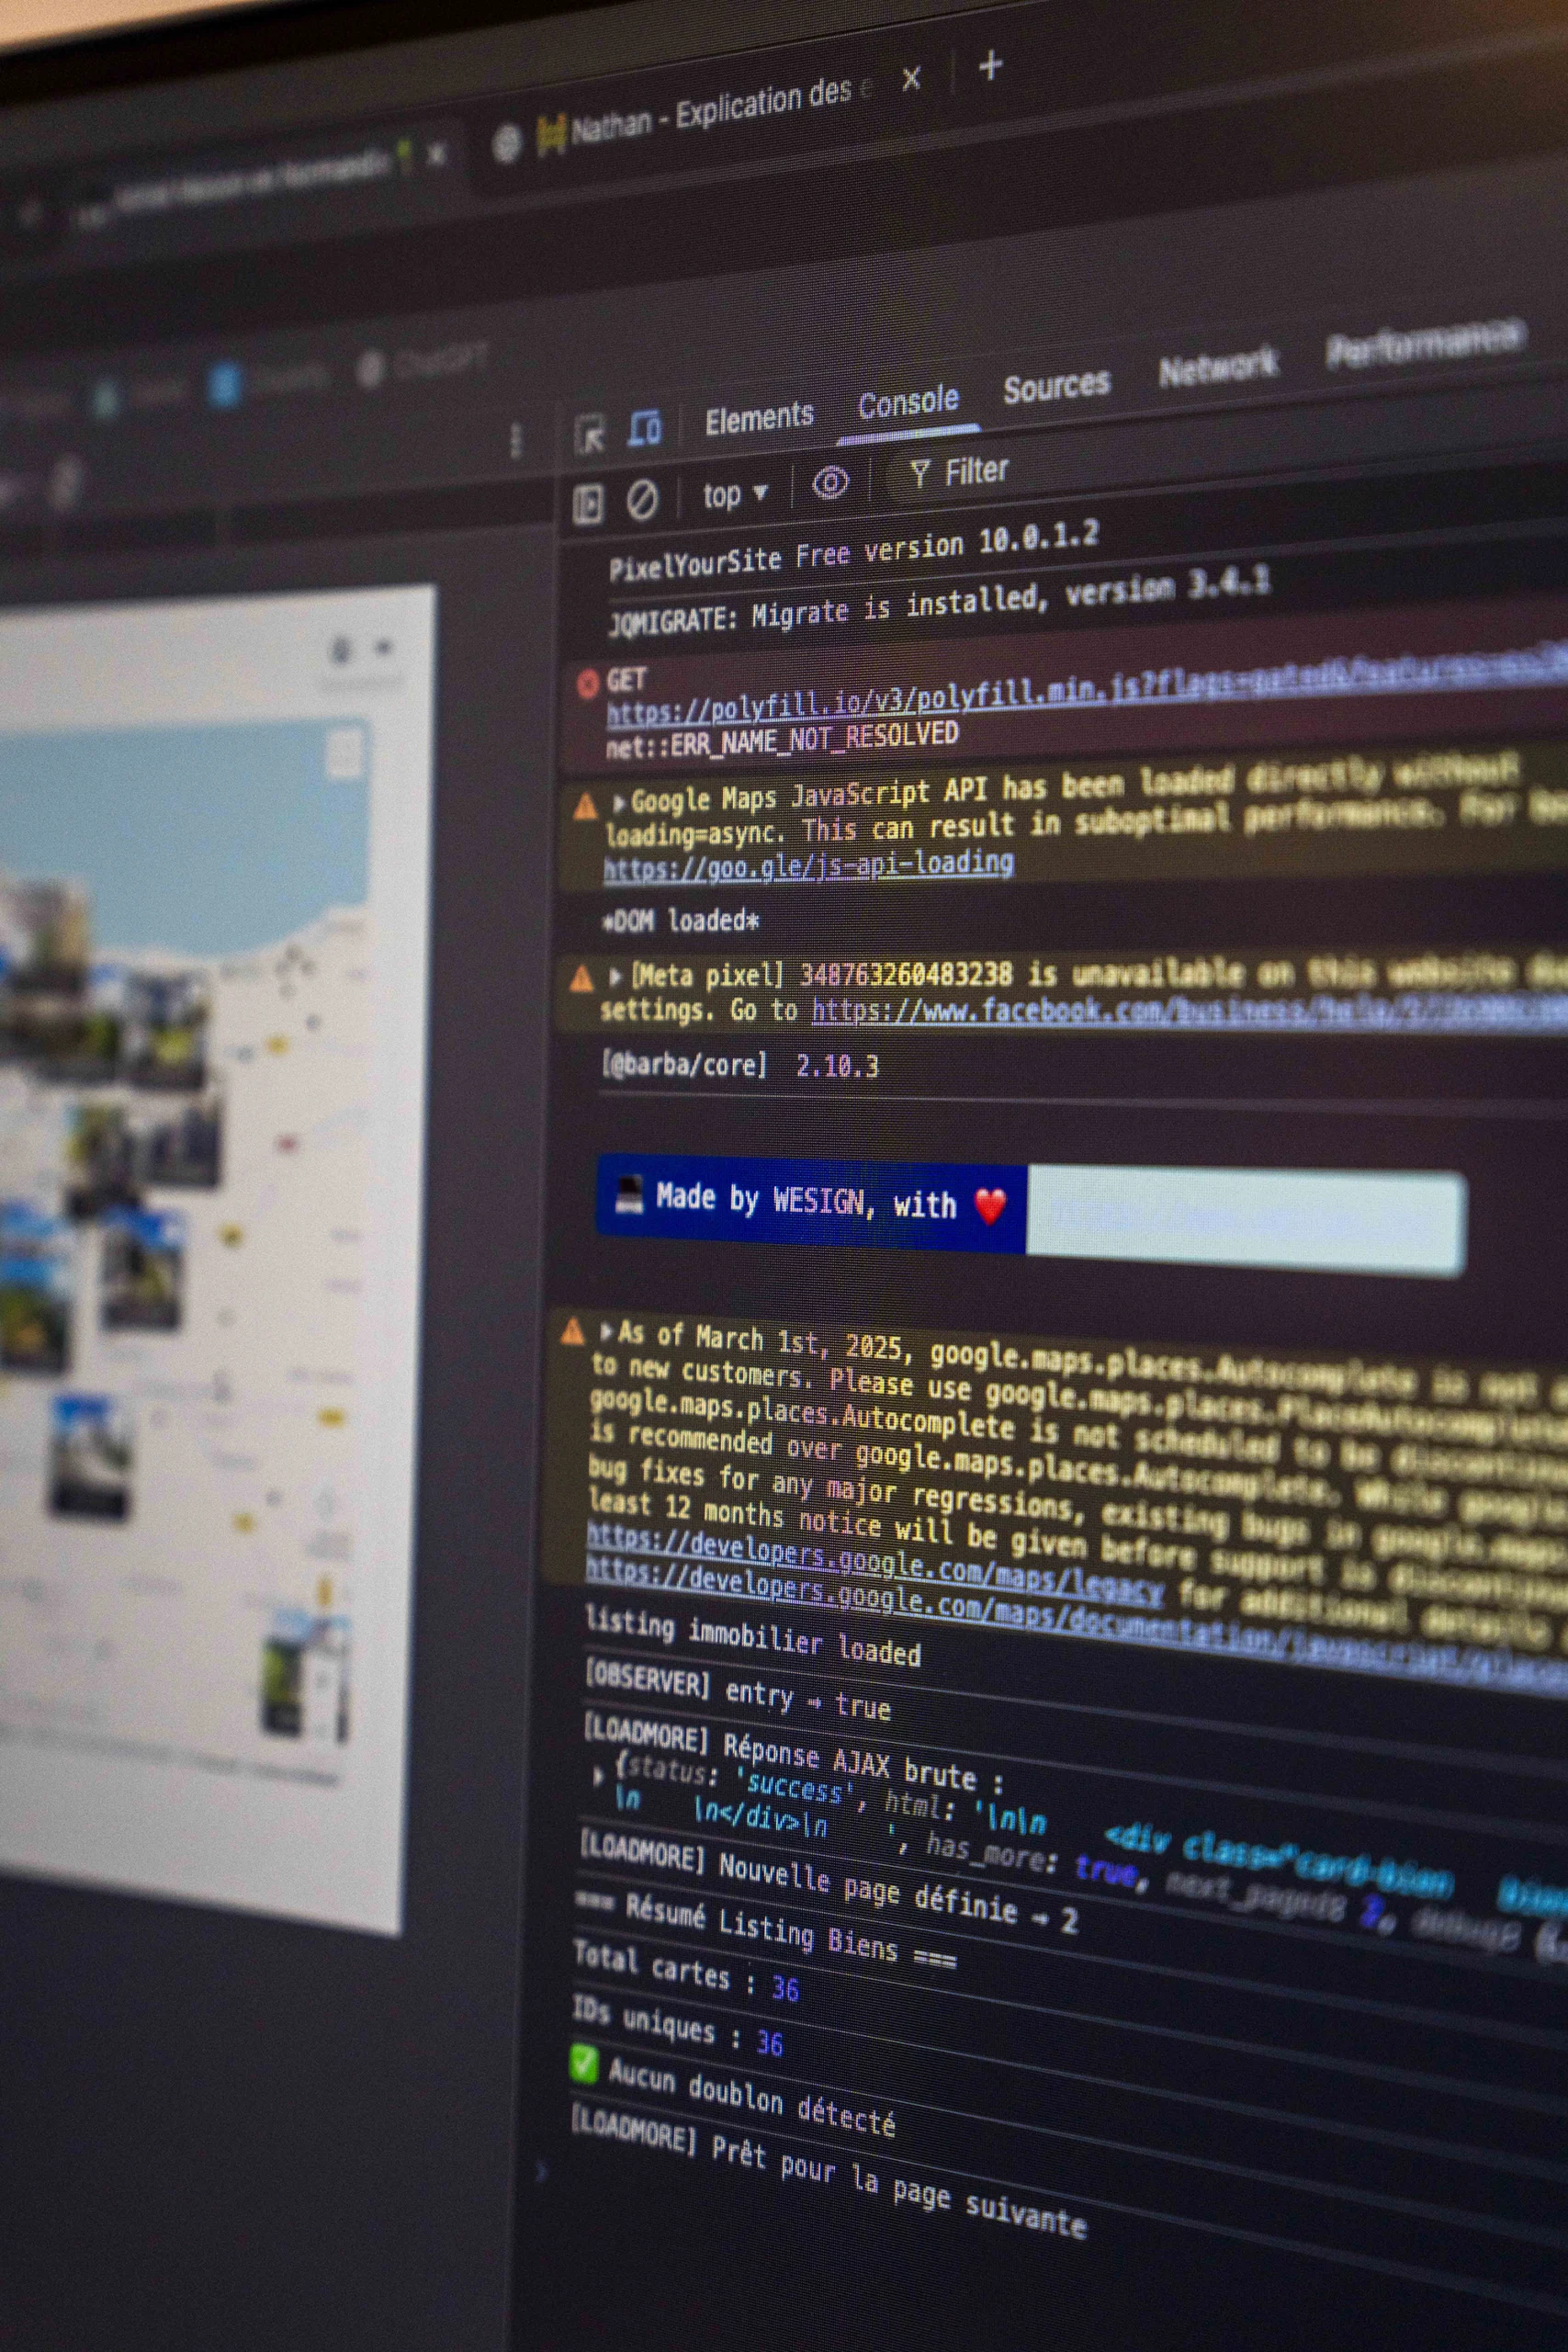Select the [@barba/core] 2.10.3 line
1568x2352 pixels.
(739, 1065)
